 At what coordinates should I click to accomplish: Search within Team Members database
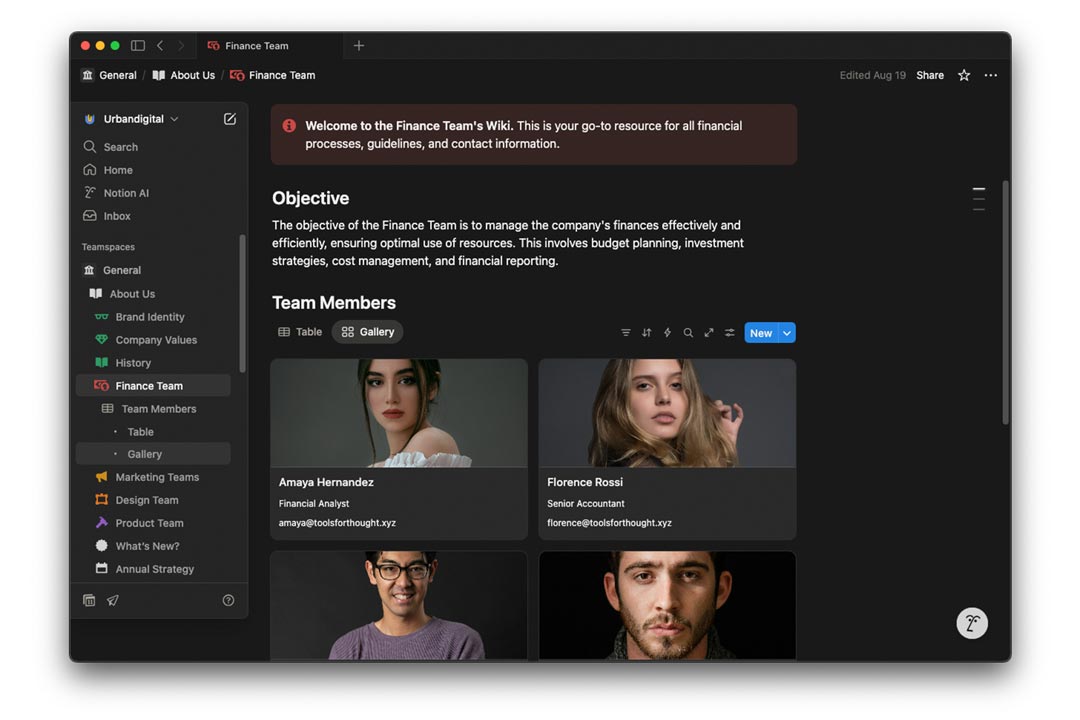point(688,333)
